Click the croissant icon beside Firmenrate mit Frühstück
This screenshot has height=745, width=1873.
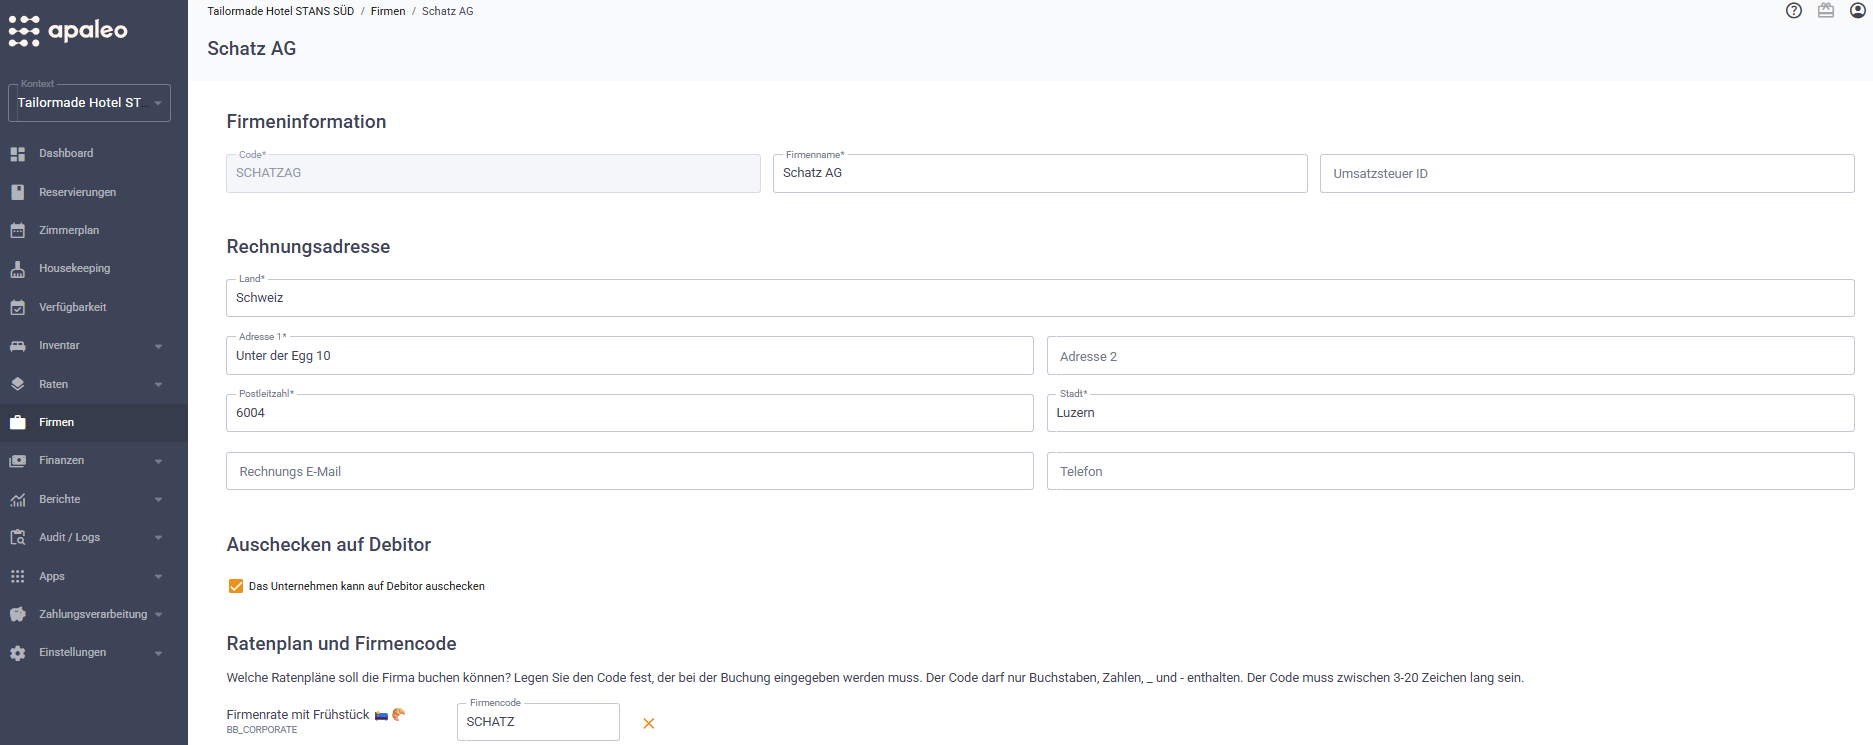[398, 714]
